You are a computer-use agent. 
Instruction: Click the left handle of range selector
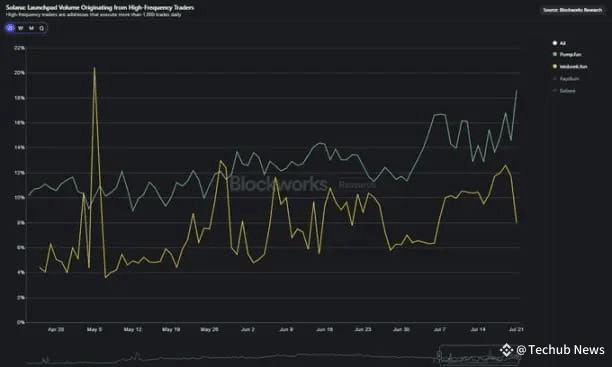439,355
